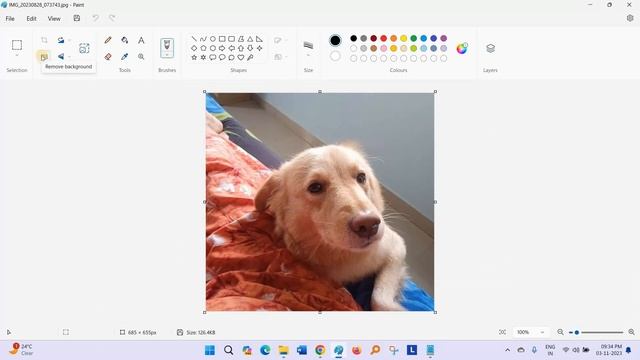Click the Crop image icon
The height and width of the screenshot is (360, 640).
(x=44, y=40)
